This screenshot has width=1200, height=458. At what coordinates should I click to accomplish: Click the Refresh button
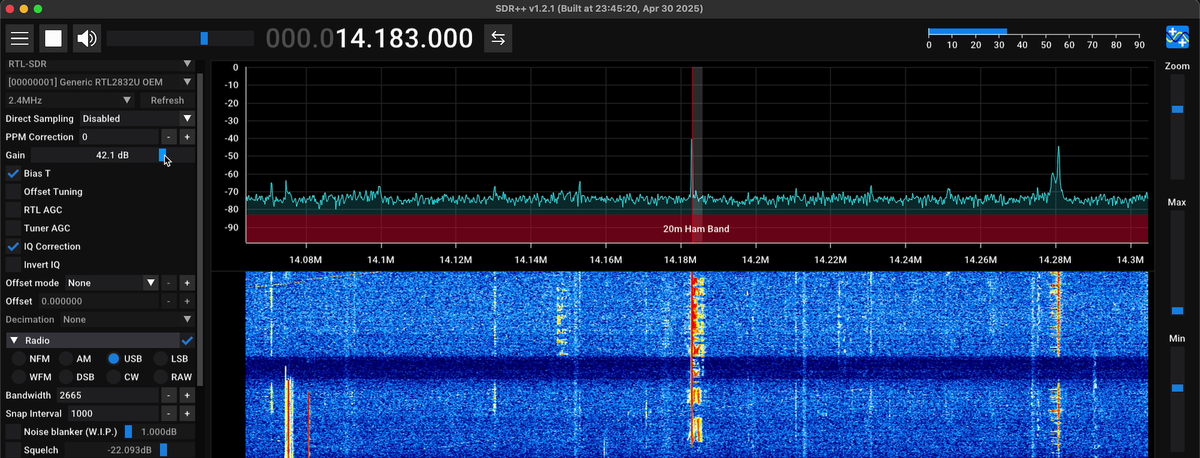167,100
